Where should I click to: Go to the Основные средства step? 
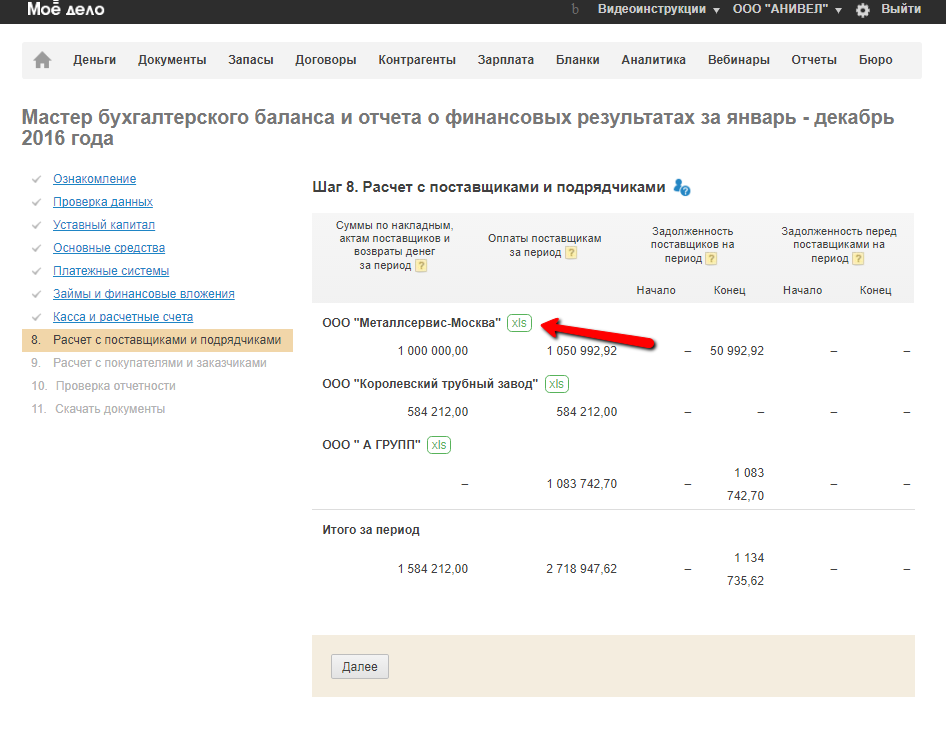pos(109,247)
